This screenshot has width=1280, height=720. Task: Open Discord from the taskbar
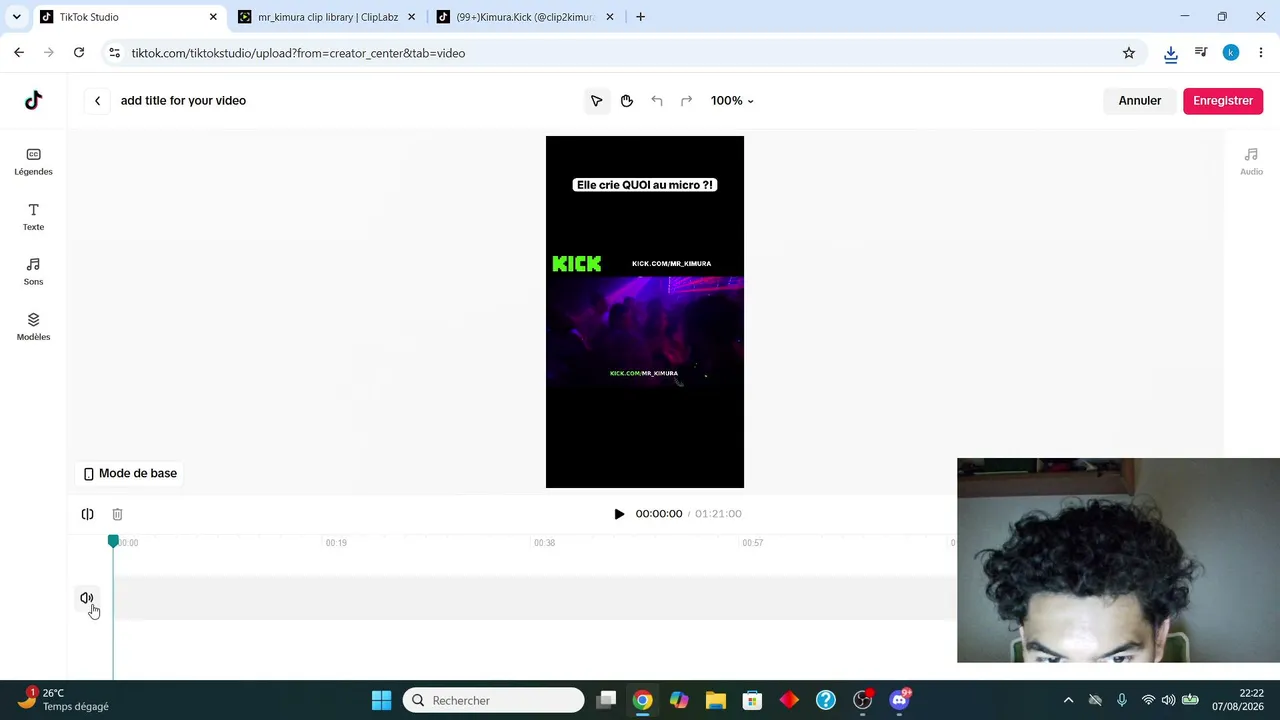pyautogui.click(x=899, y=700)
